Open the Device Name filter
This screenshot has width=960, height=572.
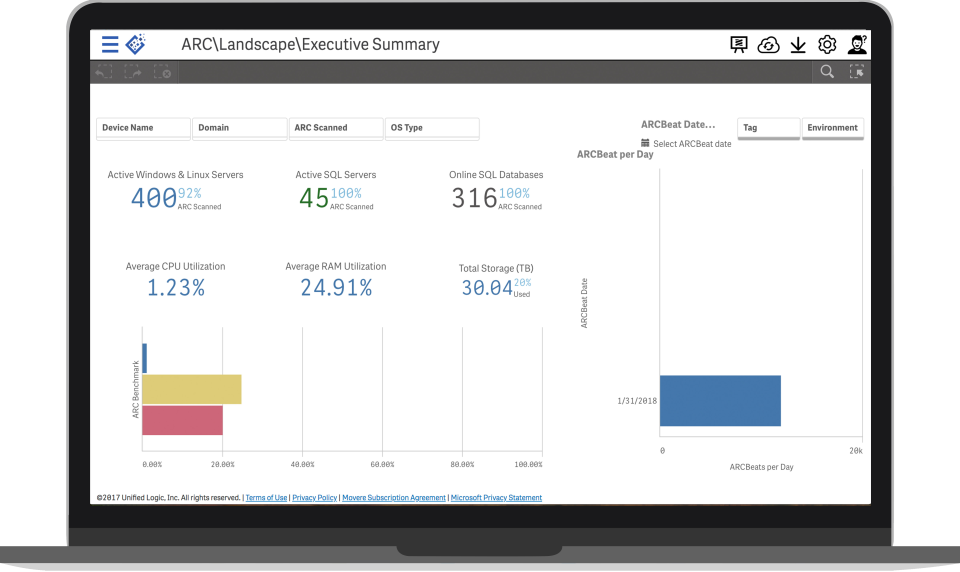pyautogui.click(x=143, y=128)
